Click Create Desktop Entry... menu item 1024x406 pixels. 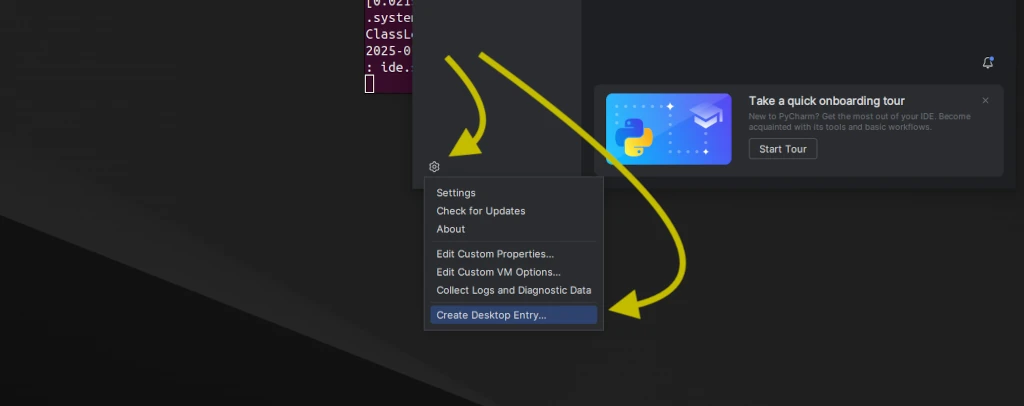point(513,315)
